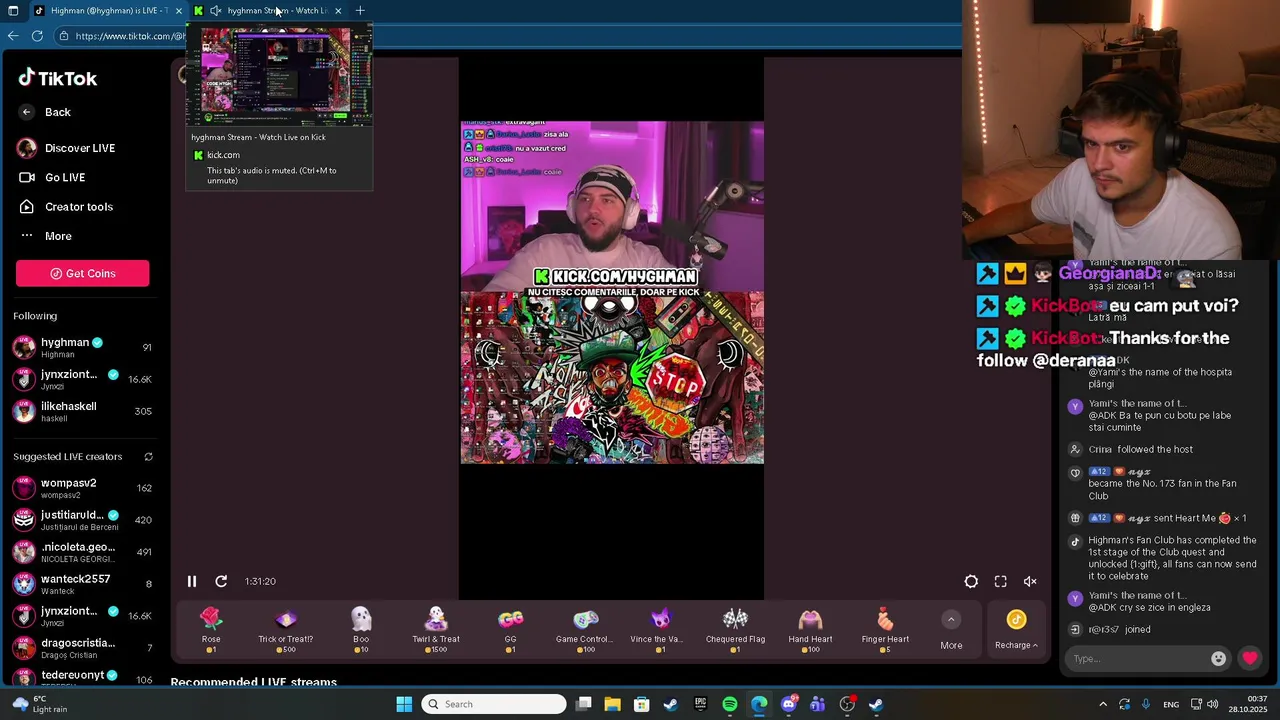
Task: Open .nicoleta.geo suggested creator
Action: click(x=82, y=552)
